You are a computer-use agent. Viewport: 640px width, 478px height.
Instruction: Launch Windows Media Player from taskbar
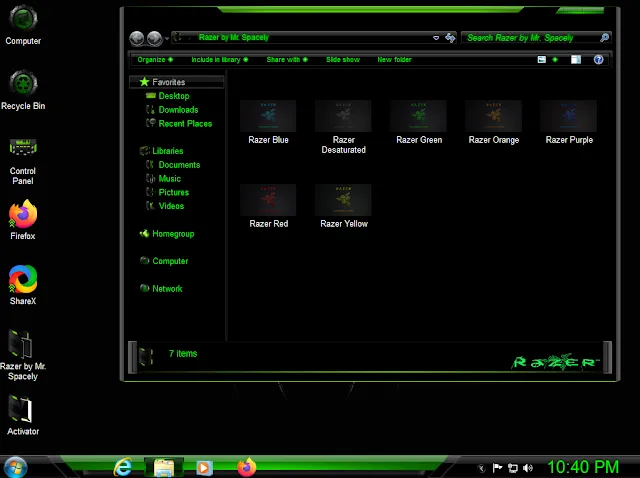pos(204,467)
